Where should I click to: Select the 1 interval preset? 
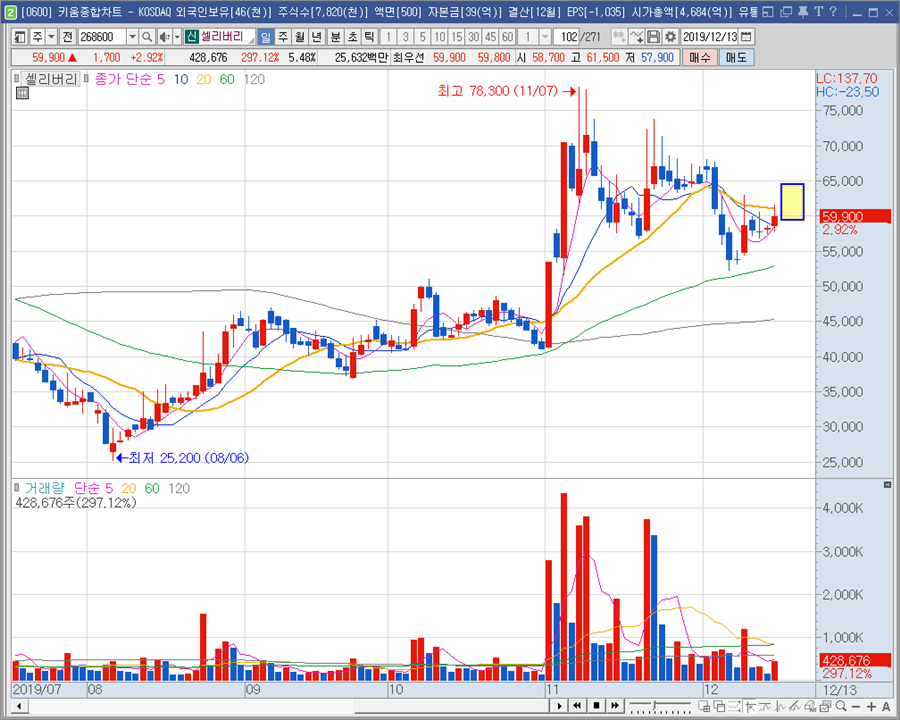click(x=389, y=37)
